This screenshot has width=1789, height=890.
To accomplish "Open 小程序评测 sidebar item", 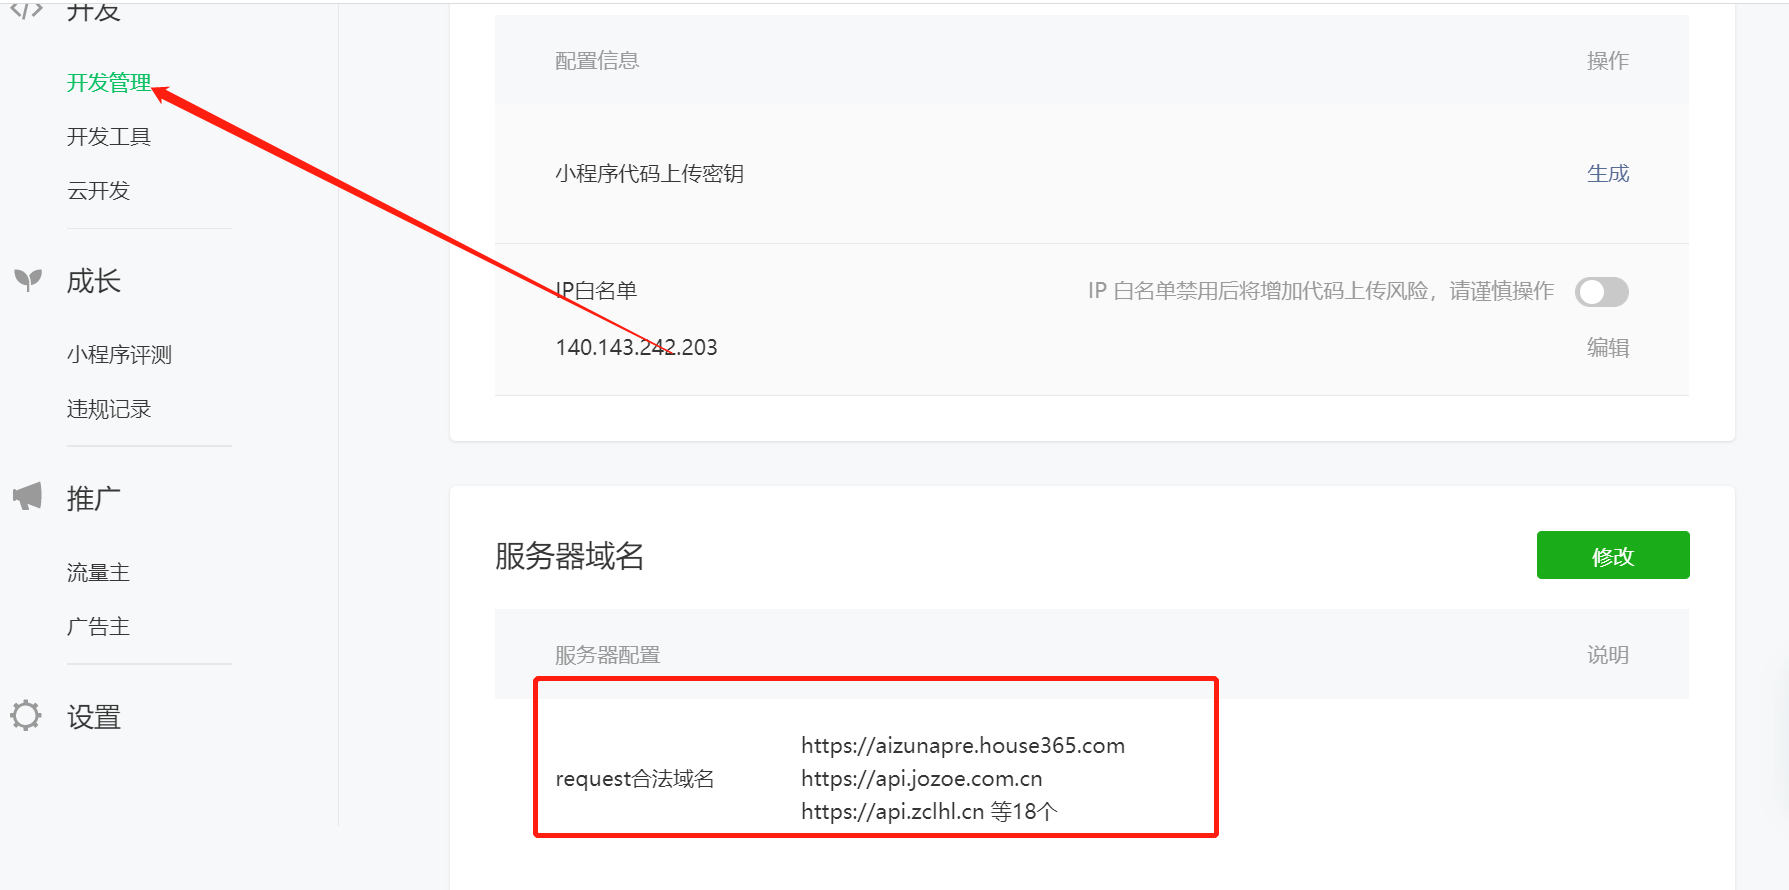I will (119, 355).
